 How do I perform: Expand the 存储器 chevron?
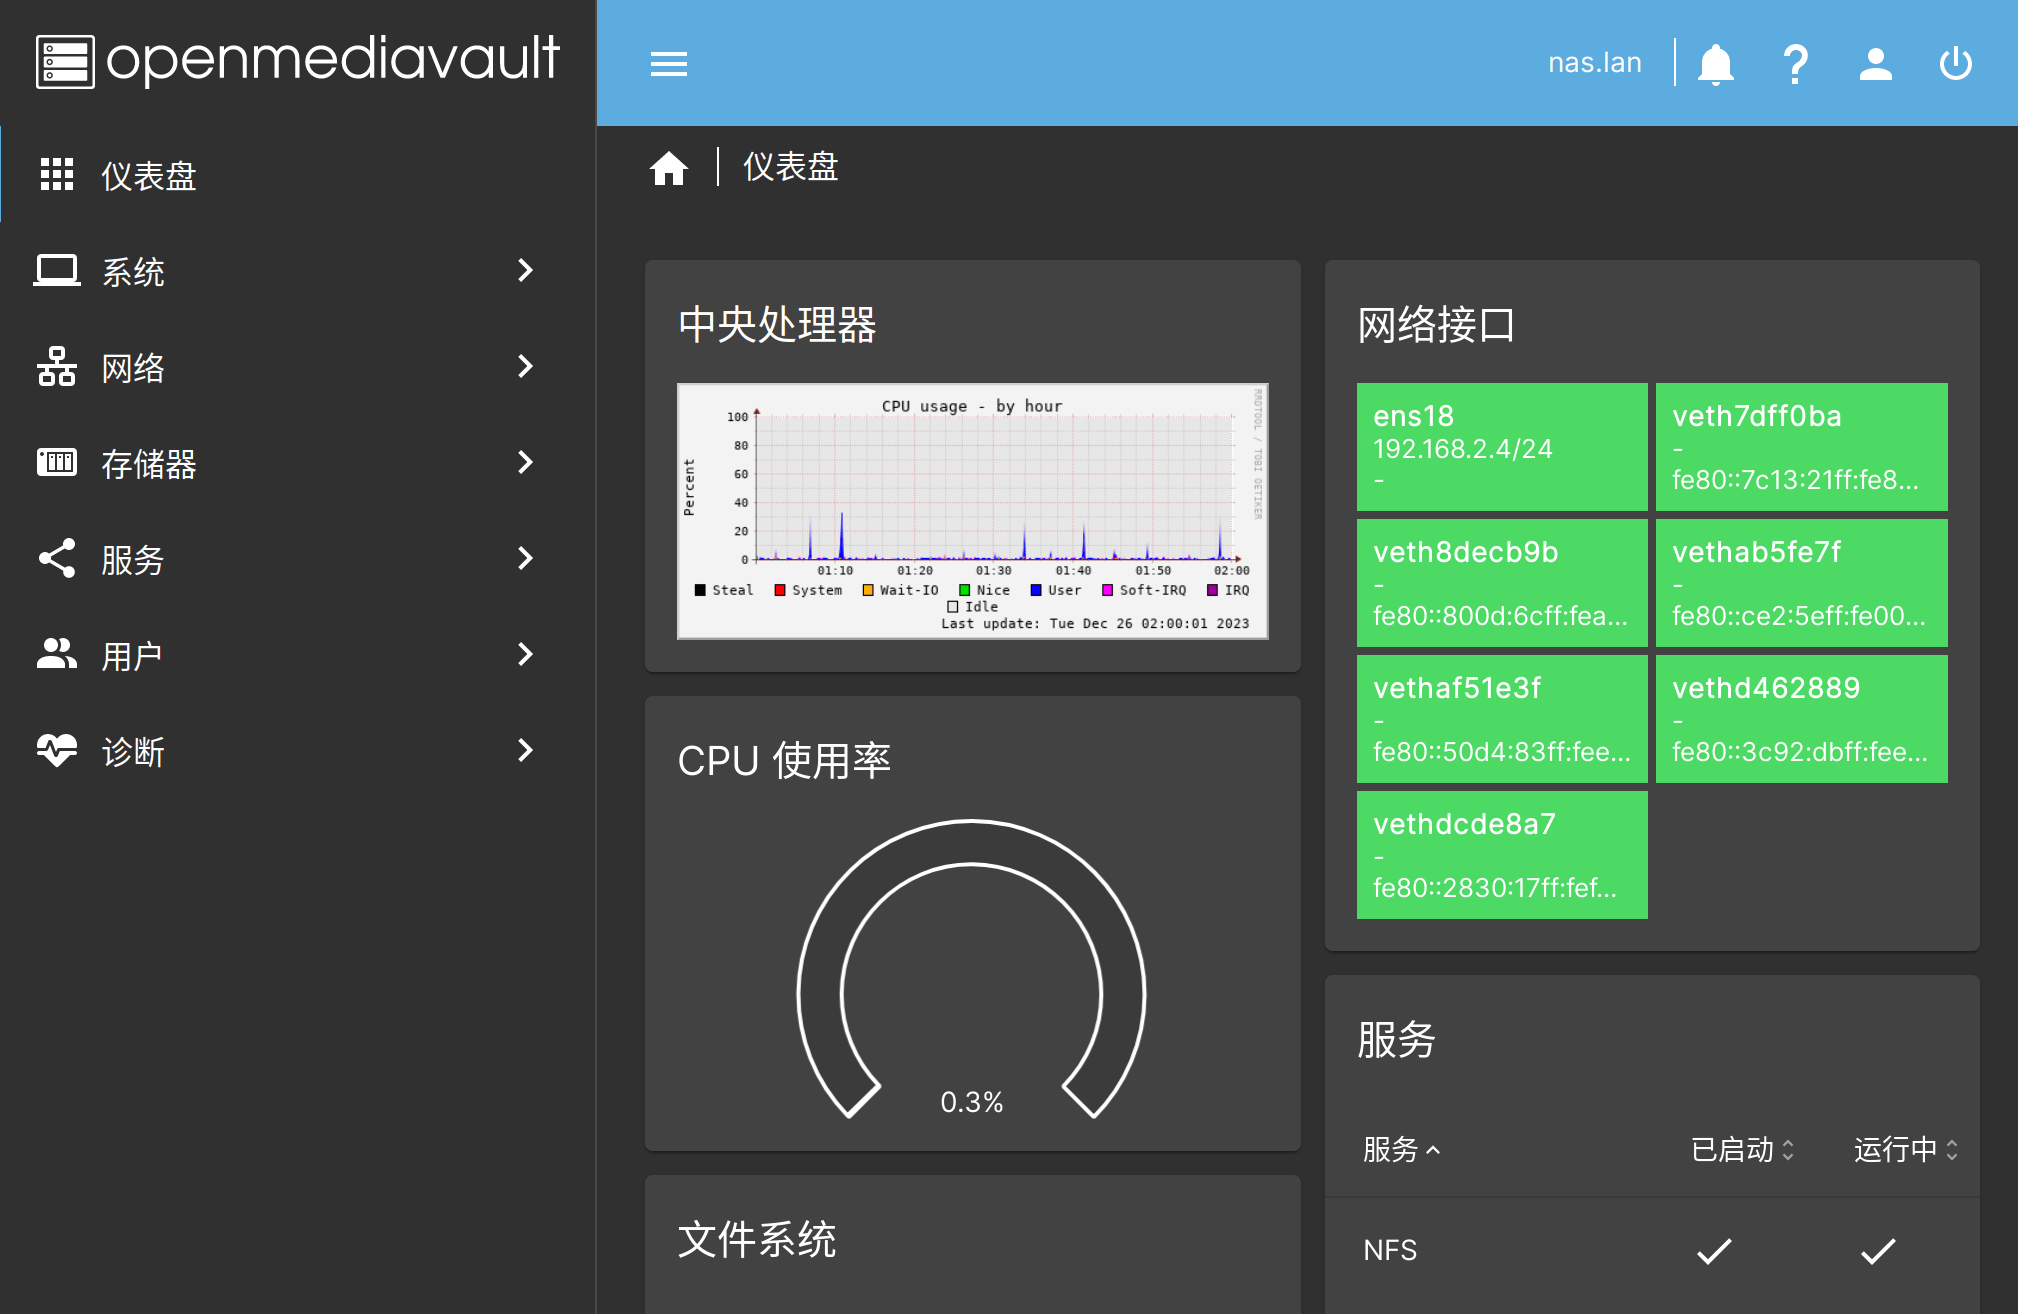[x=525, y=462]
